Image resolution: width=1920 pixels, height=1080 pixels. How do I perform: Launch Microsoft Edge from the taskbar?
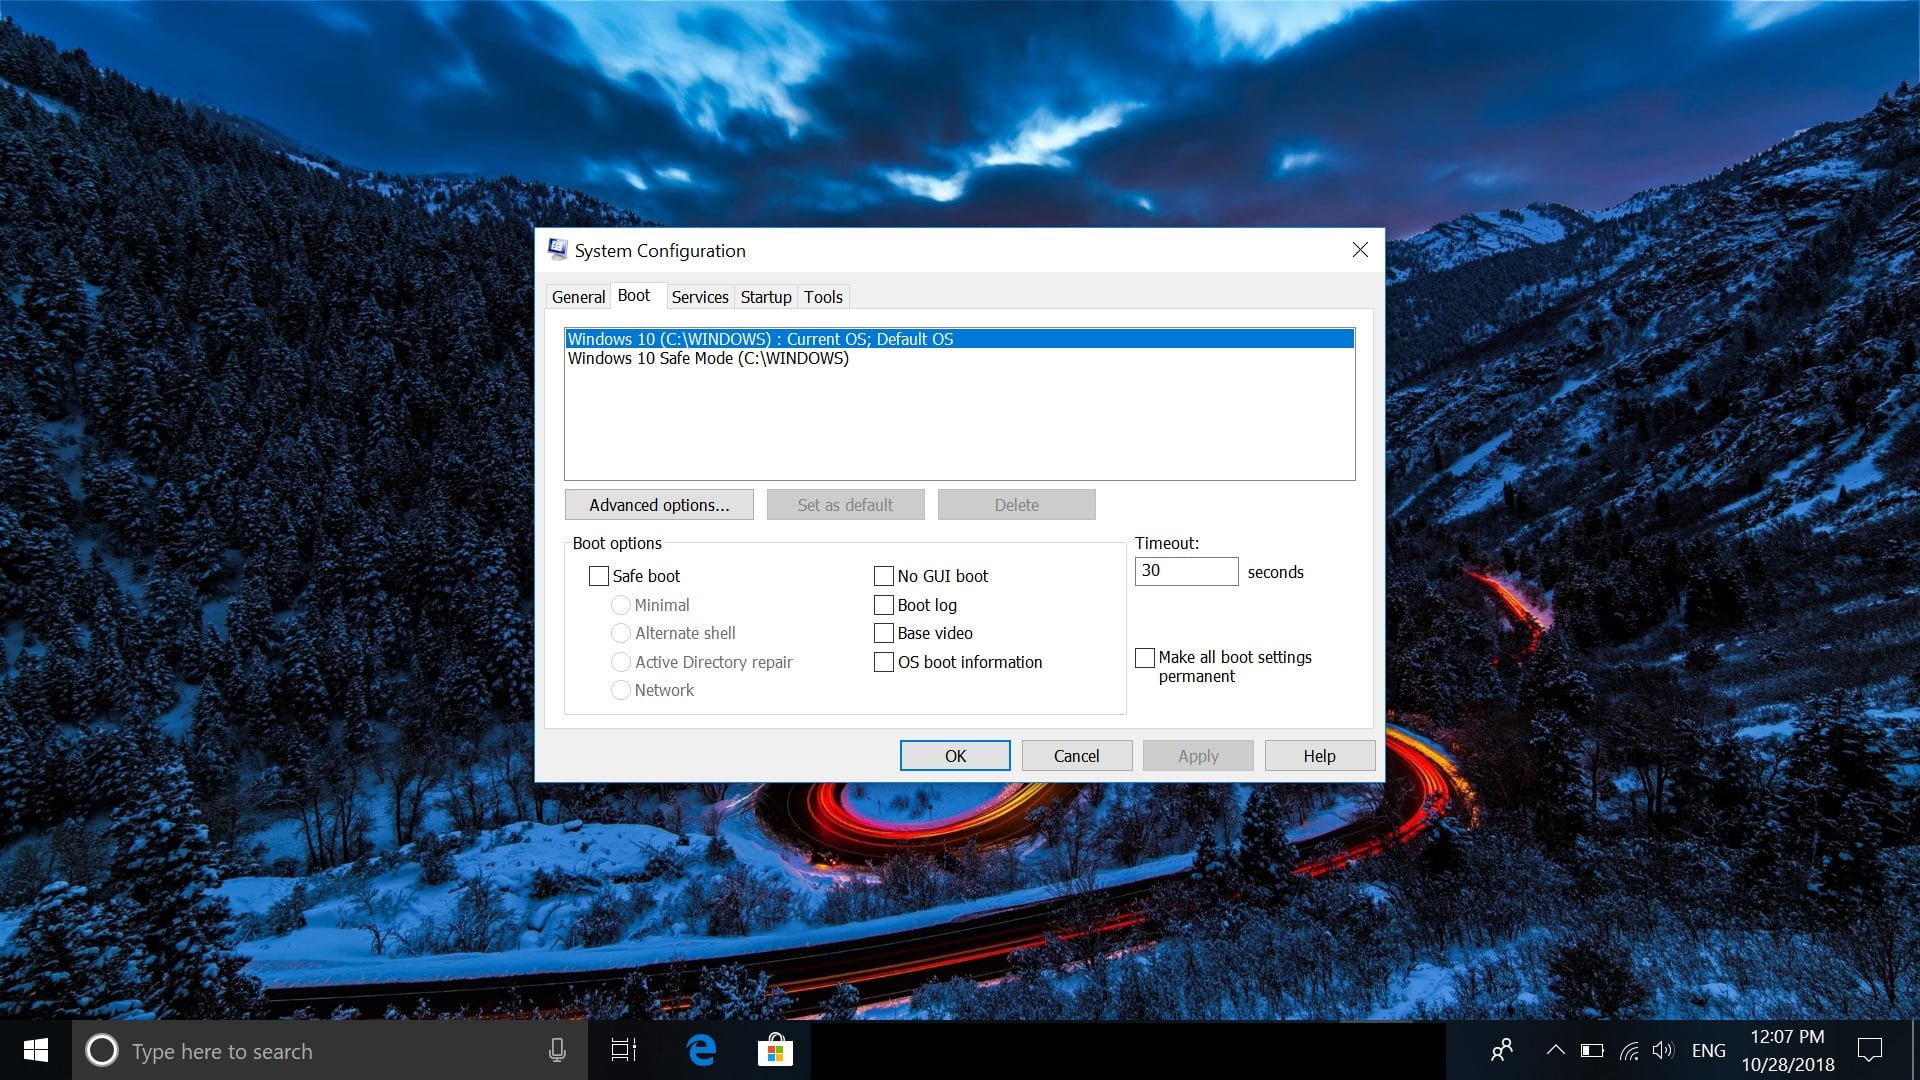coord(702,1050)
